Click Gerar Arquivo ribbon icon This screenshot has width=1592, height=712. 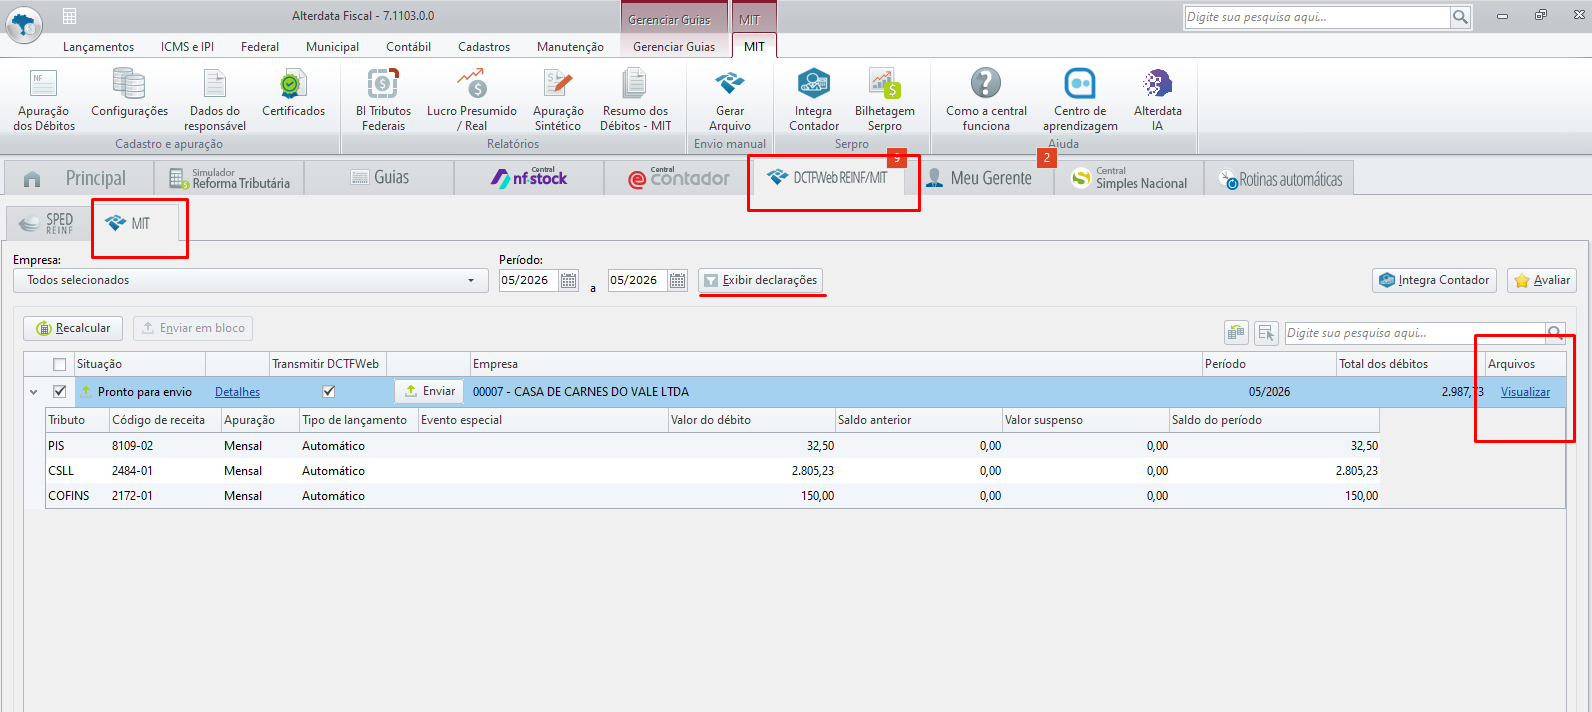pos(730,99)
